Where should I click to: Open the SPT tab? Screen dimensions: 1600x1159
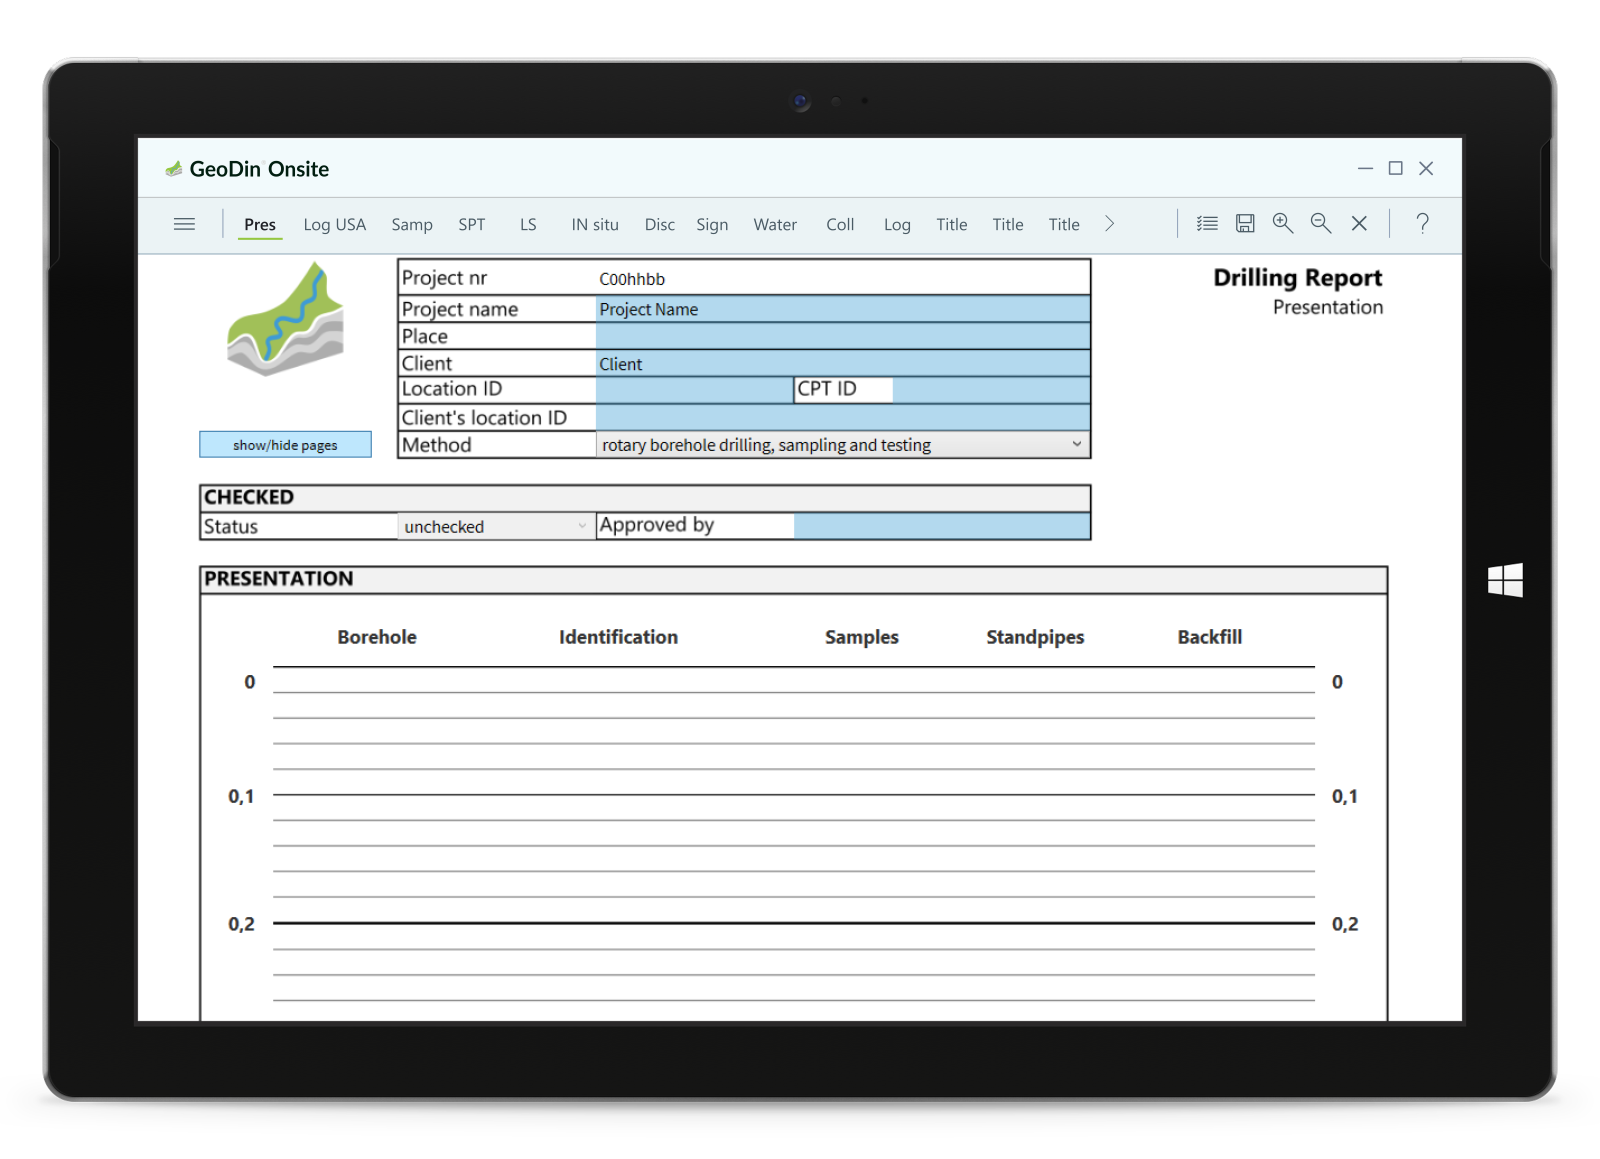(x=471, y=225)
